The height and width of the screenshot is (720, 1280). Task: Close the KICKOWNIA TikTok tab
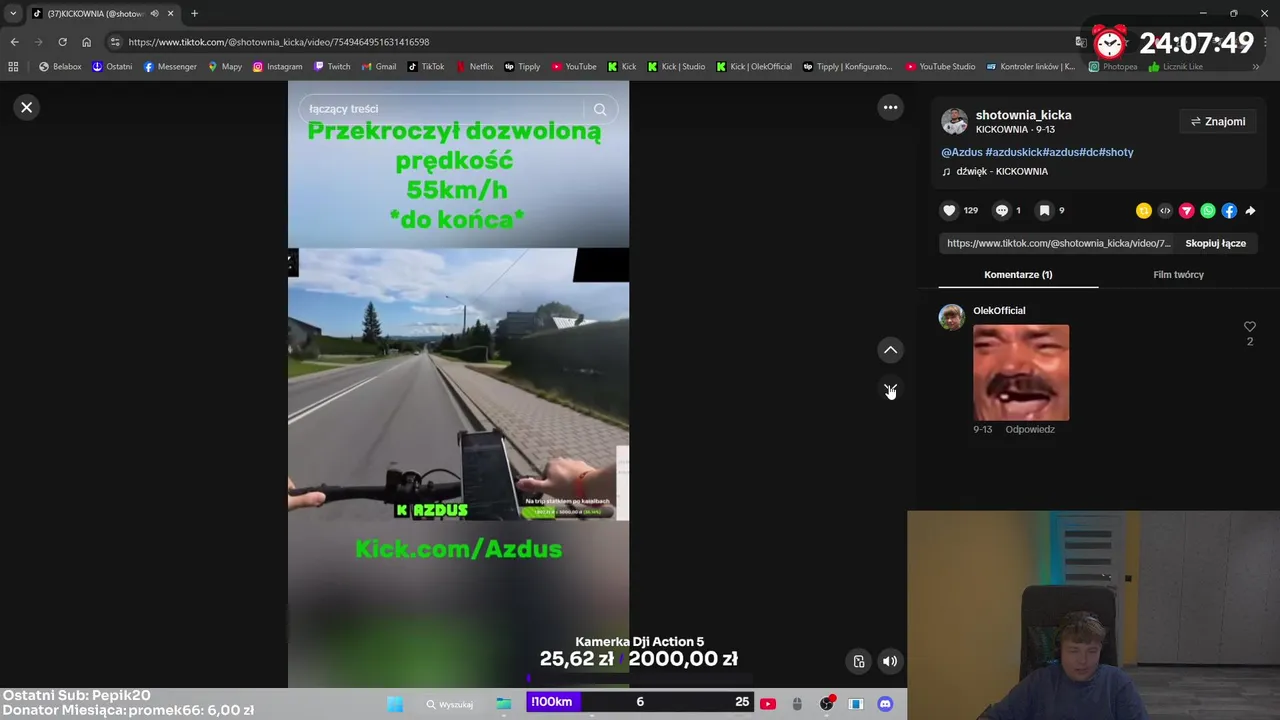coord(170,13)
